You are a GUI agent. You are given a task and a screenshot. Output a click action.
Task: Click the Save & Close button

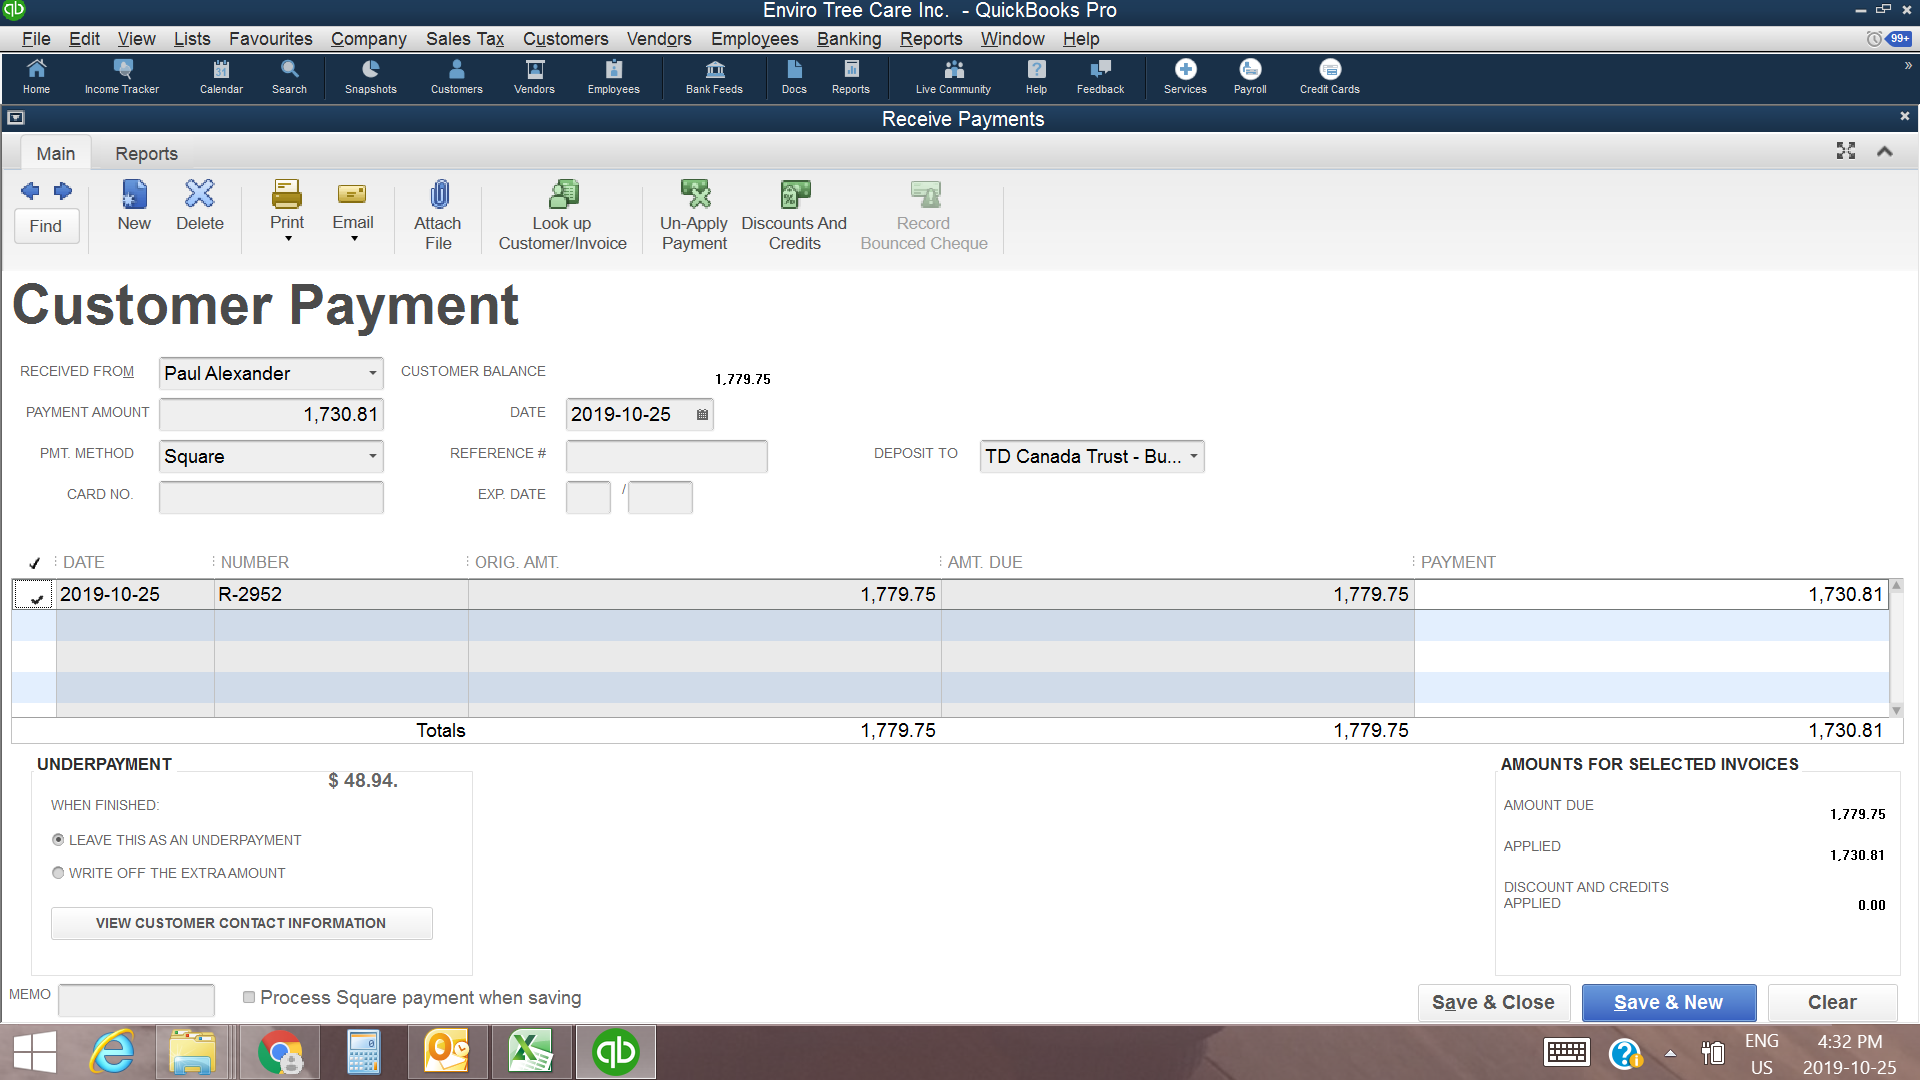pos(1493,1002)
